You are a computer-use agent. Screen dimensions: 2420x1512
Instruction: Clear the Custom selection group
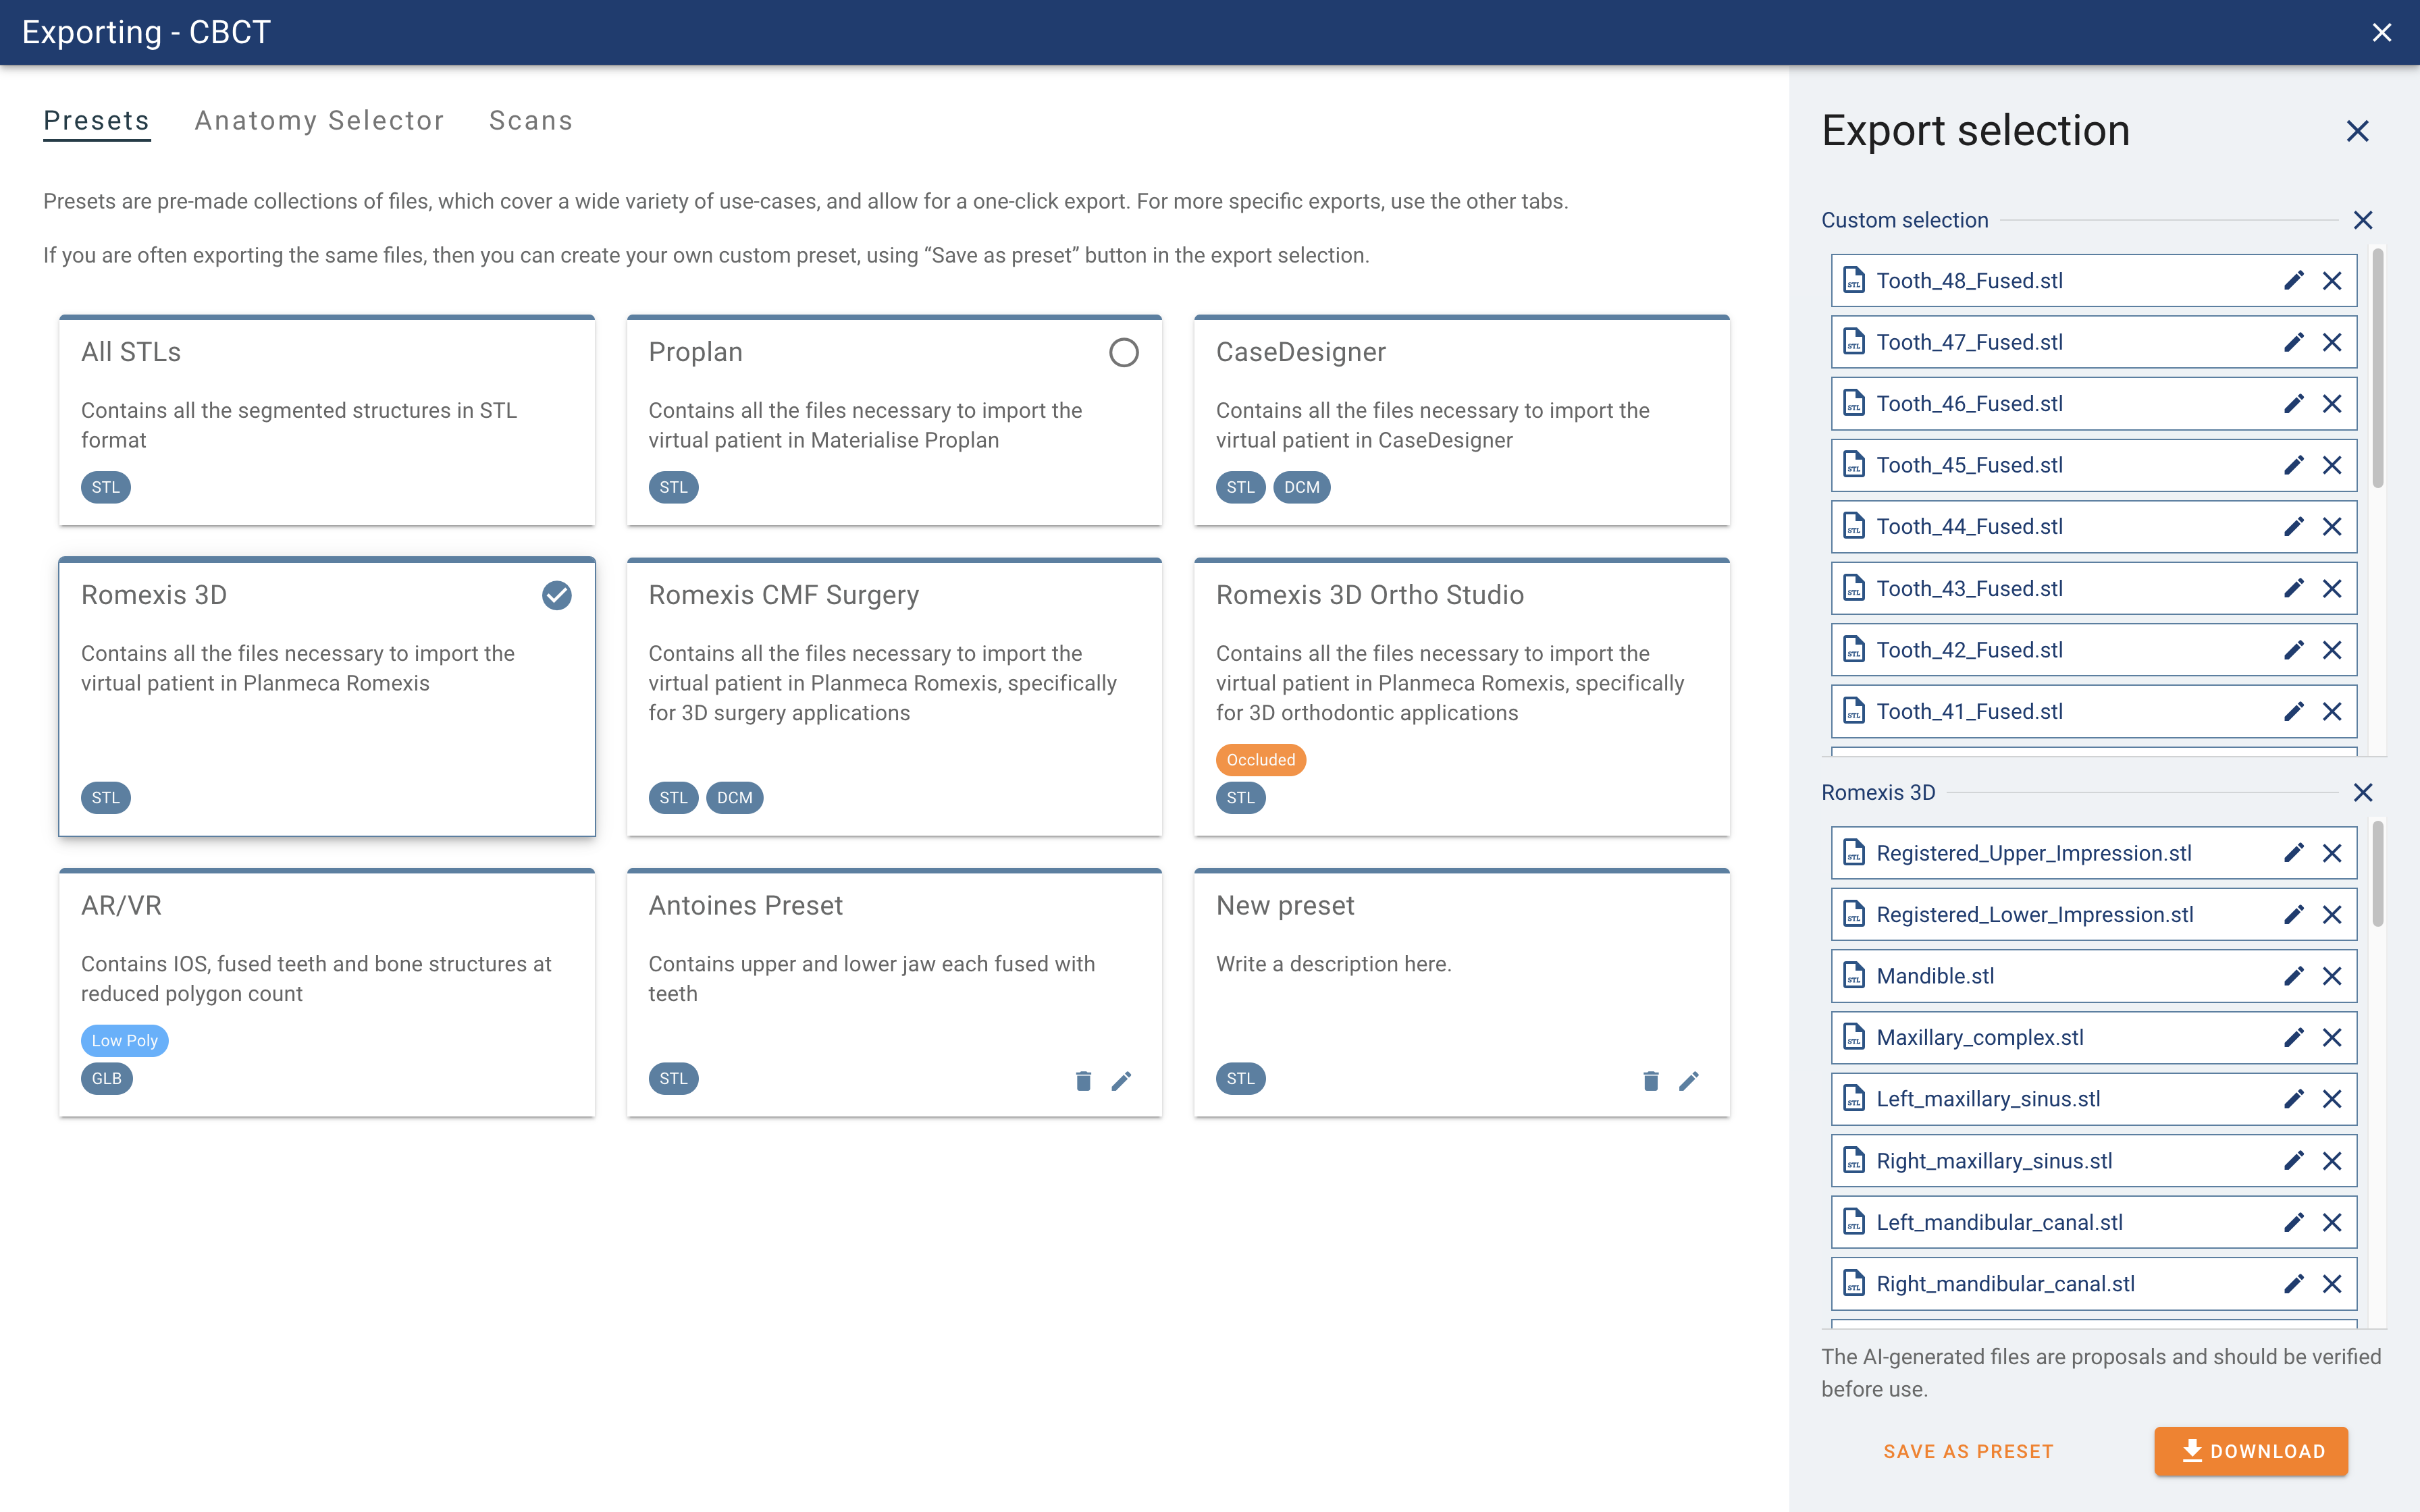pyautogui.click(x=2363, y=220)
